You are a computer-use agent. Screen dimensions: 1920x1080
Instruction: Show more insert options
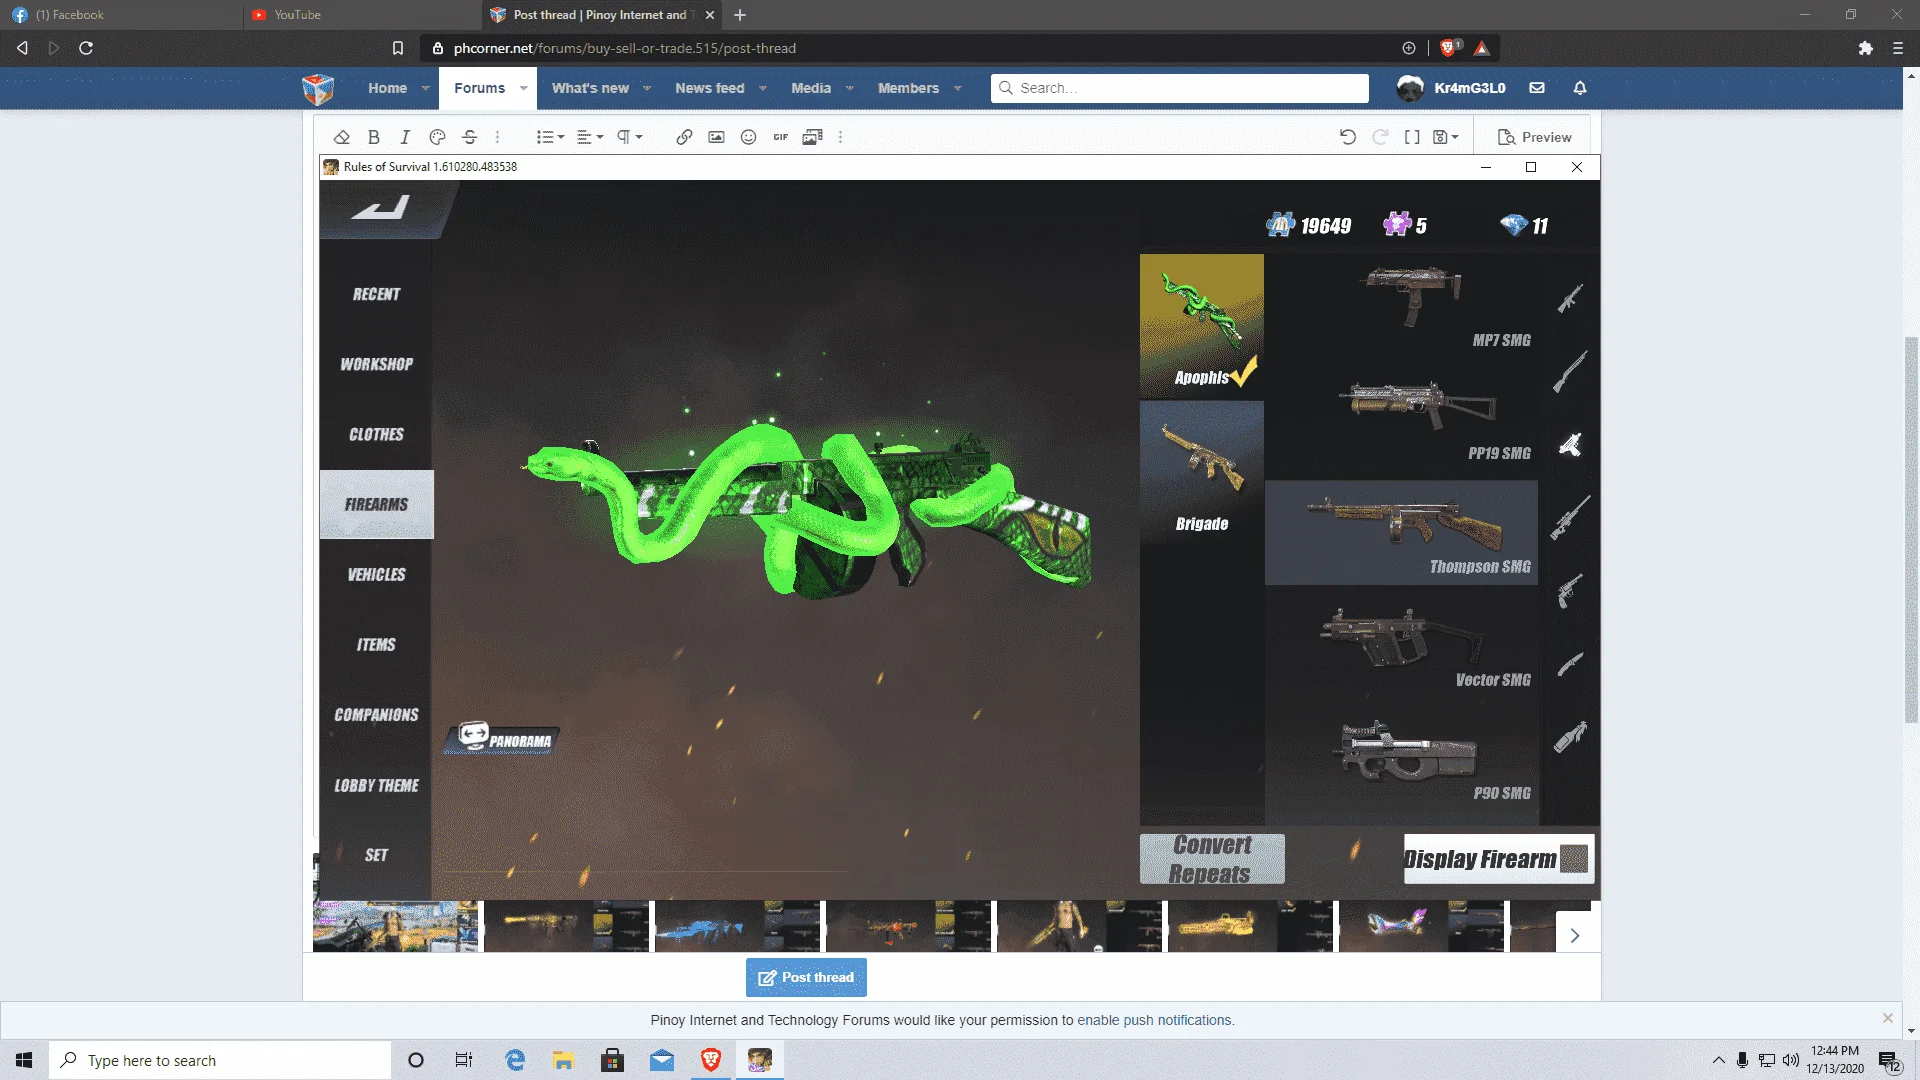840,137
